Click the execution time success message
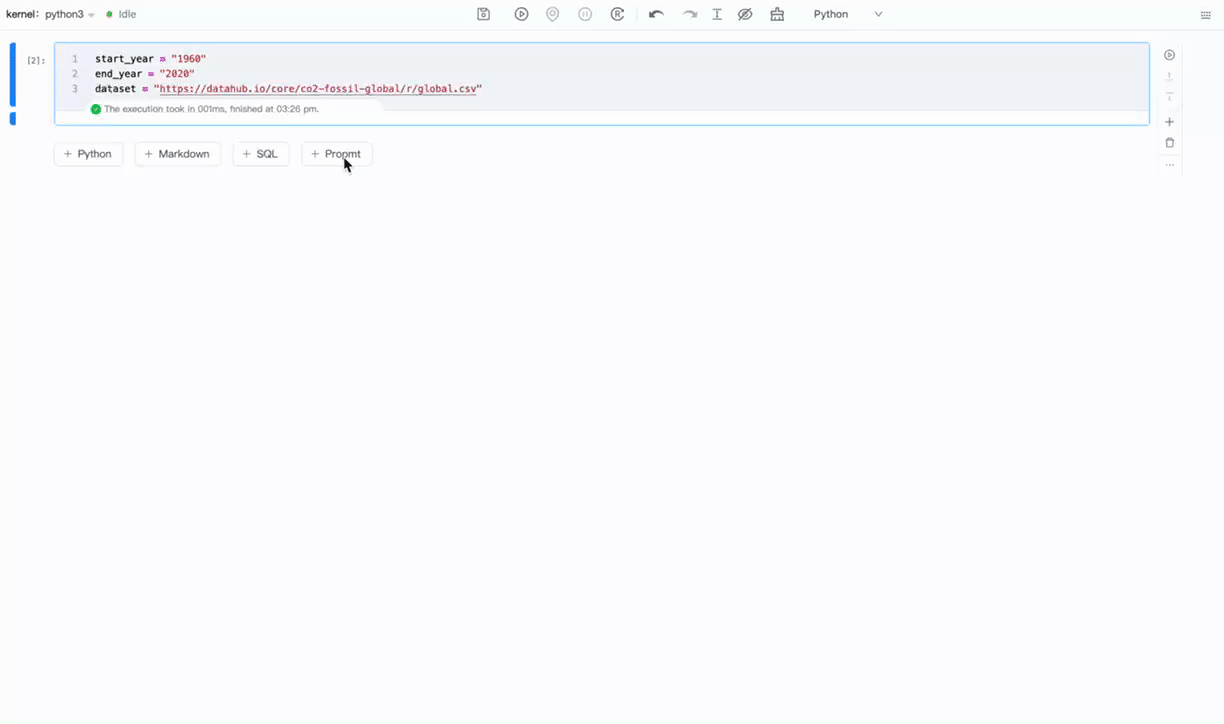Viewport: 1224px width, 724px height. tap(205, 109)
